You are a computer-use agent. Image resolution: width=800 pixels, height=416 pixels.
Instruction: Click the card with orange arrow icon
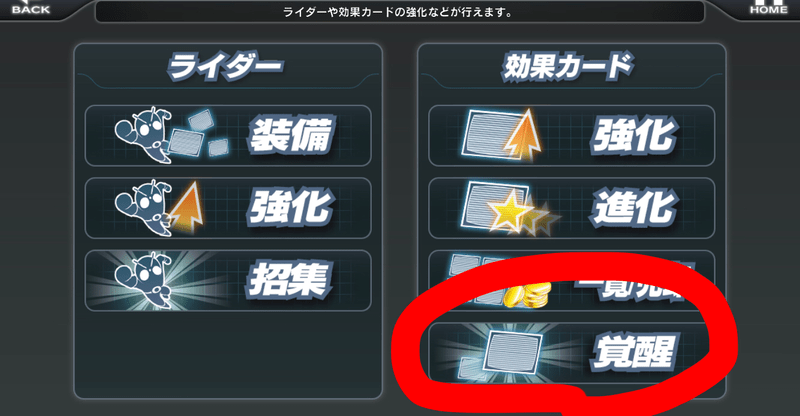(502, 135)
